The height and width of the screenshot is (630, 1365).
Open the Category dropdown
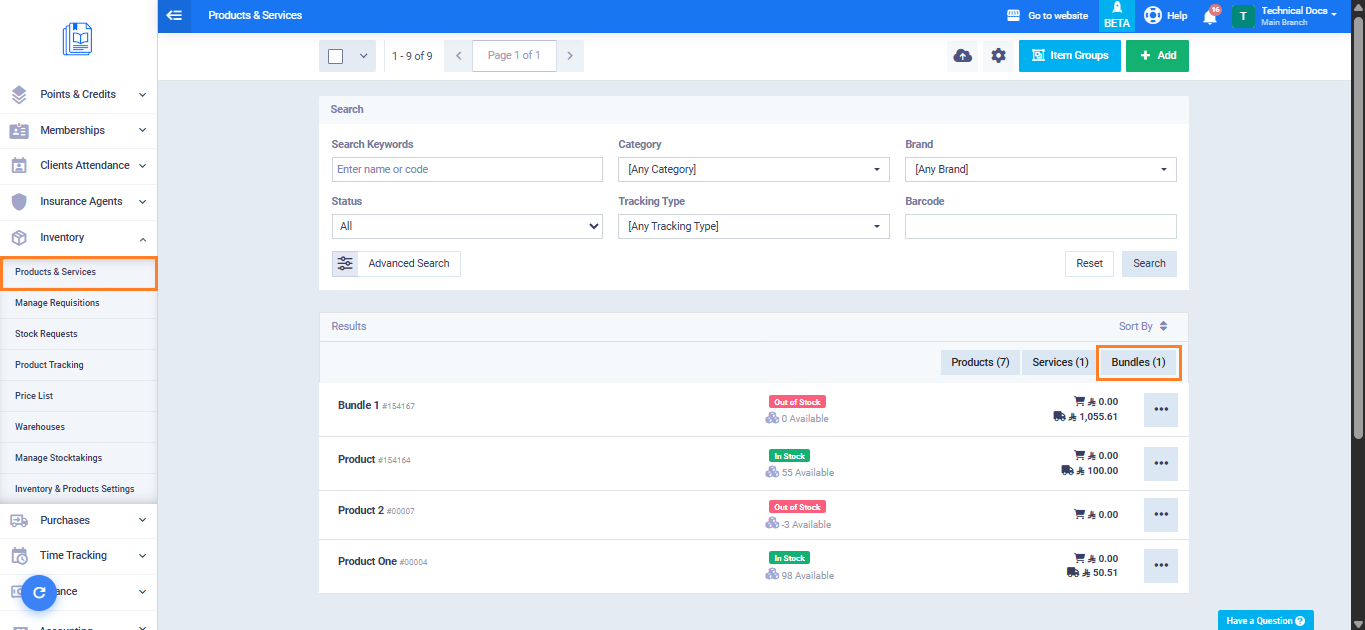click(753, 170)
